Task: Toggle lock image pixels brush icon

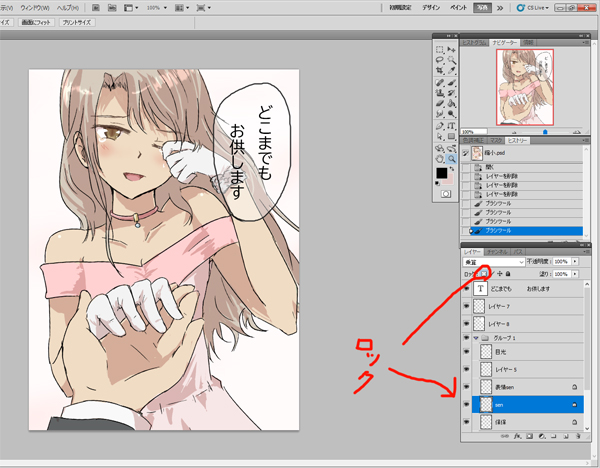Action: 492,274
